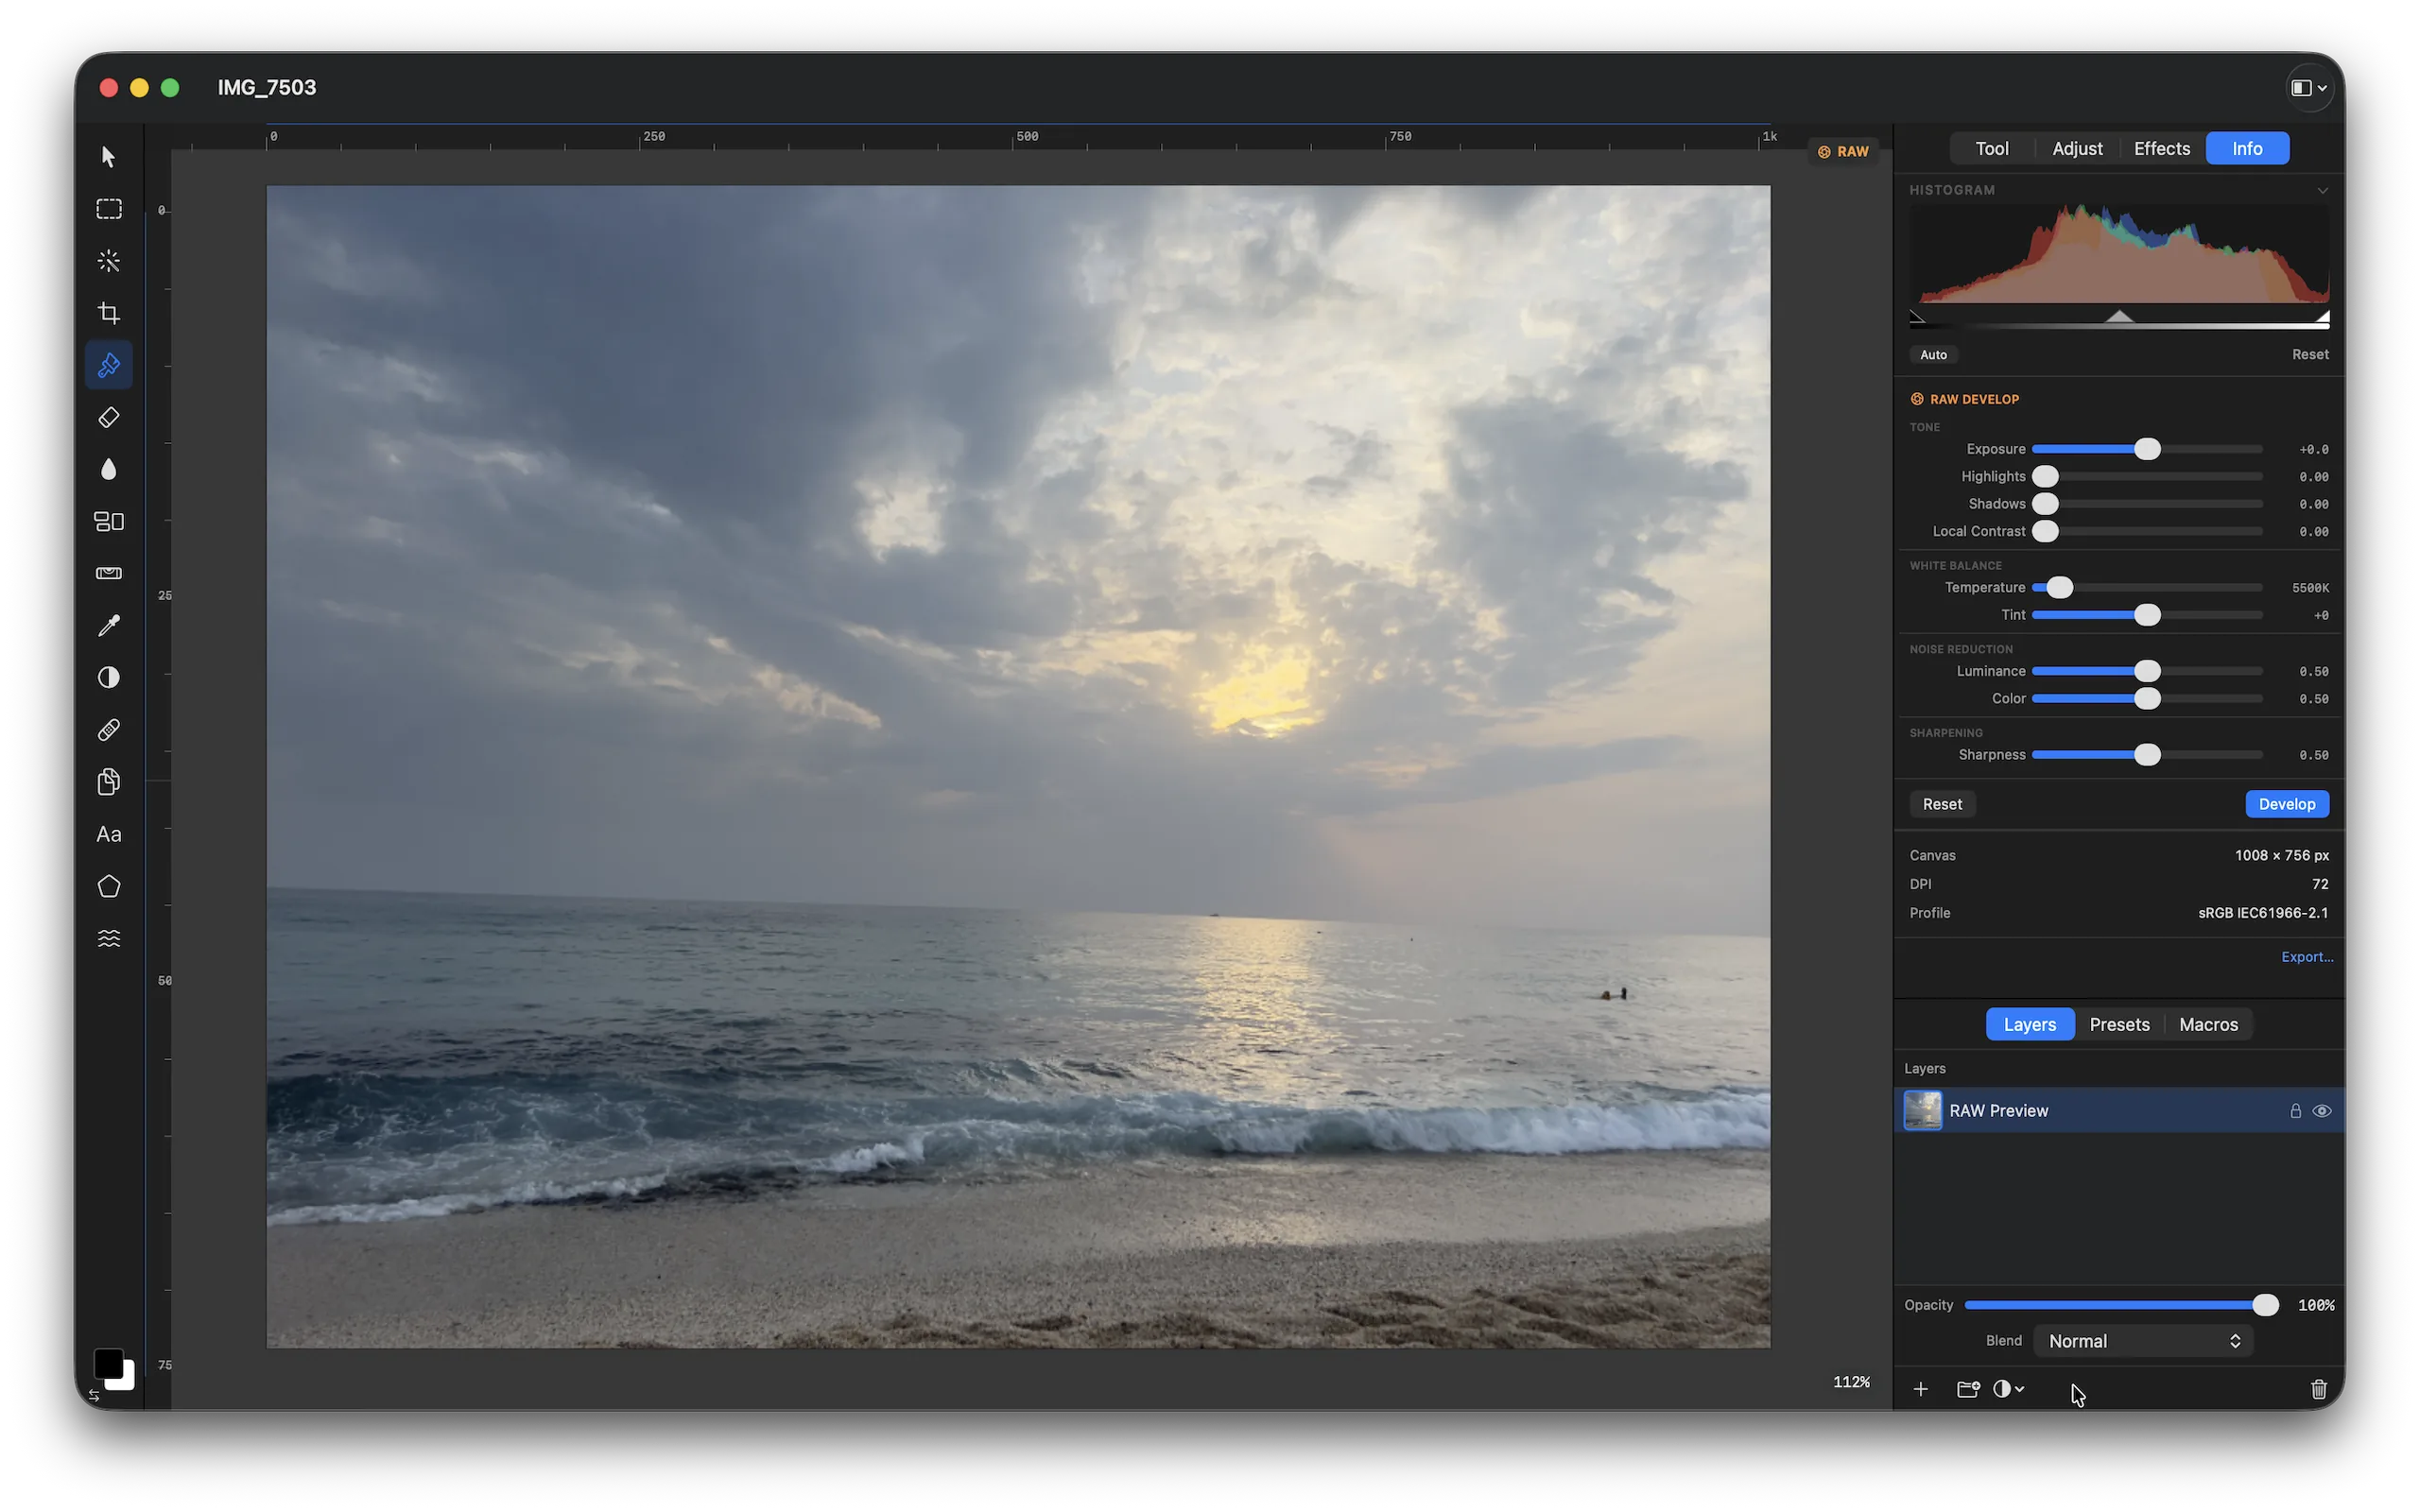The image size is (2420, 1512).
Task: Adjust the Temperature slider handle
Action: point(2059,588)
